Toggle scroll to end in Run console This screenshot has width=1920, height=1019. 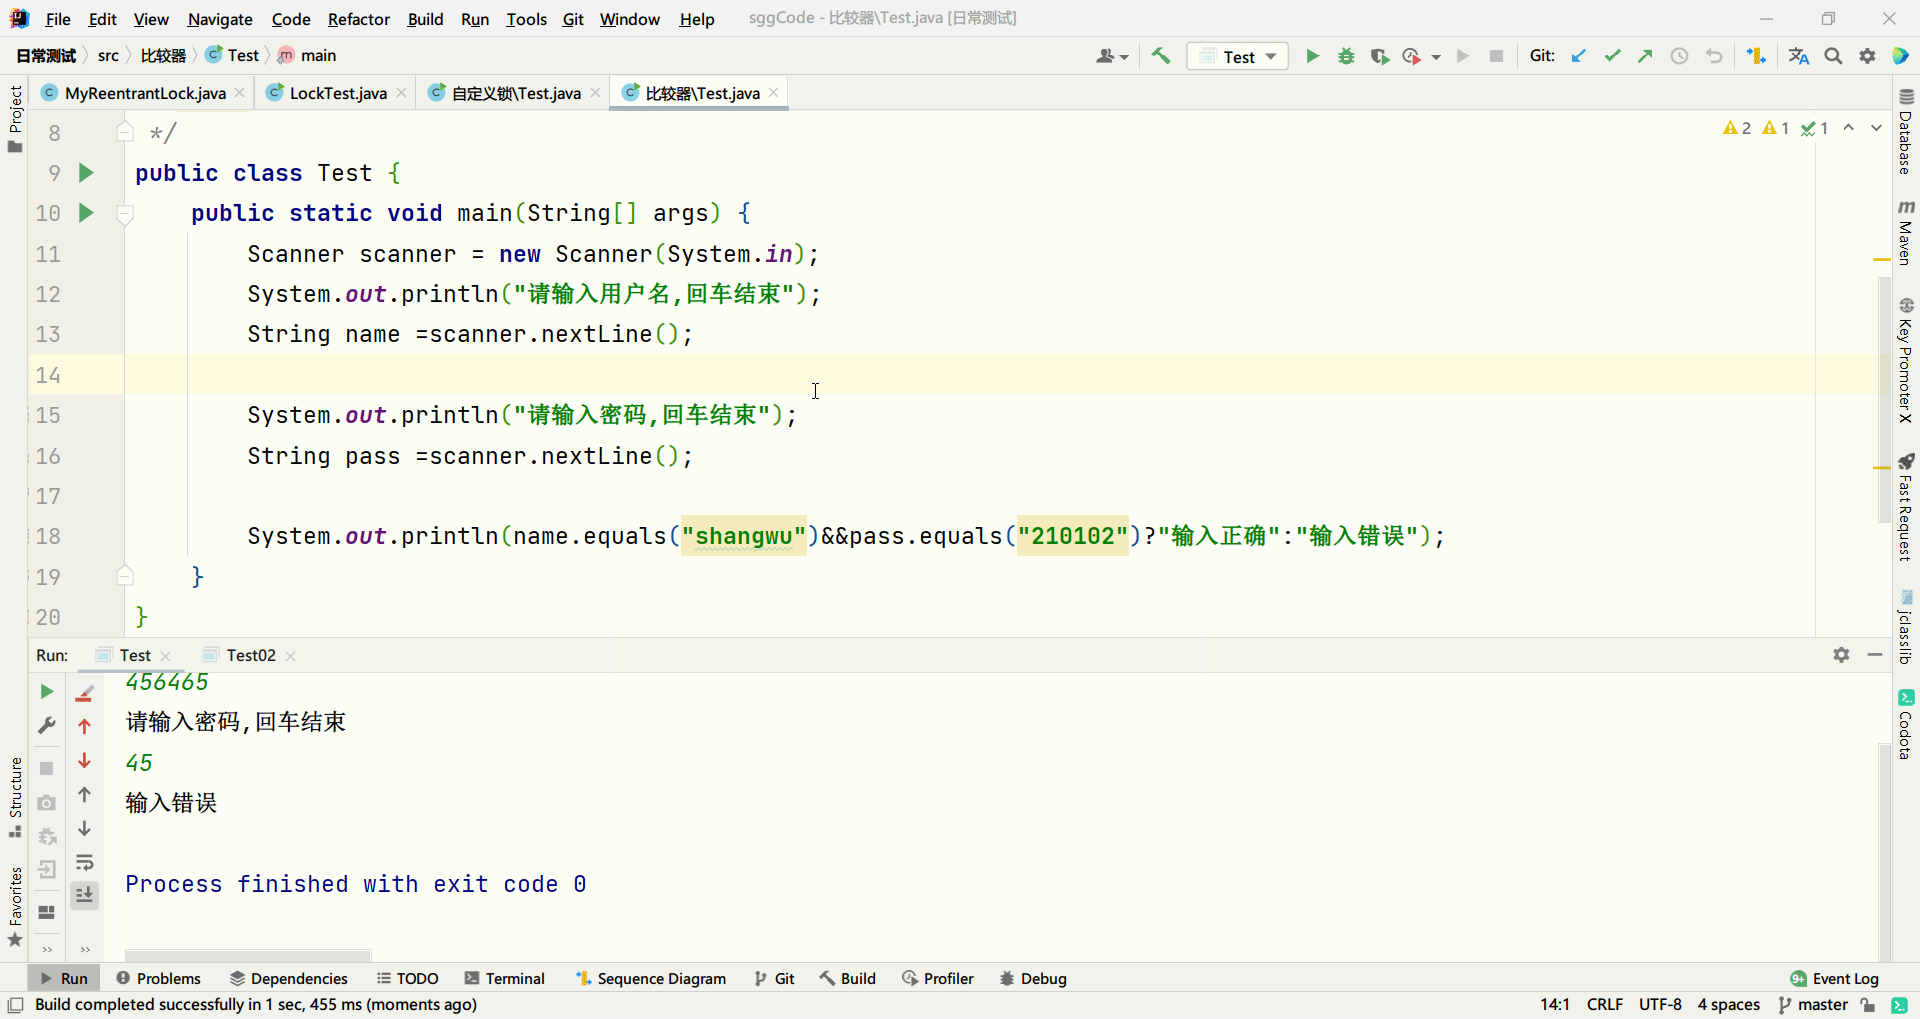tap(85, 895)
